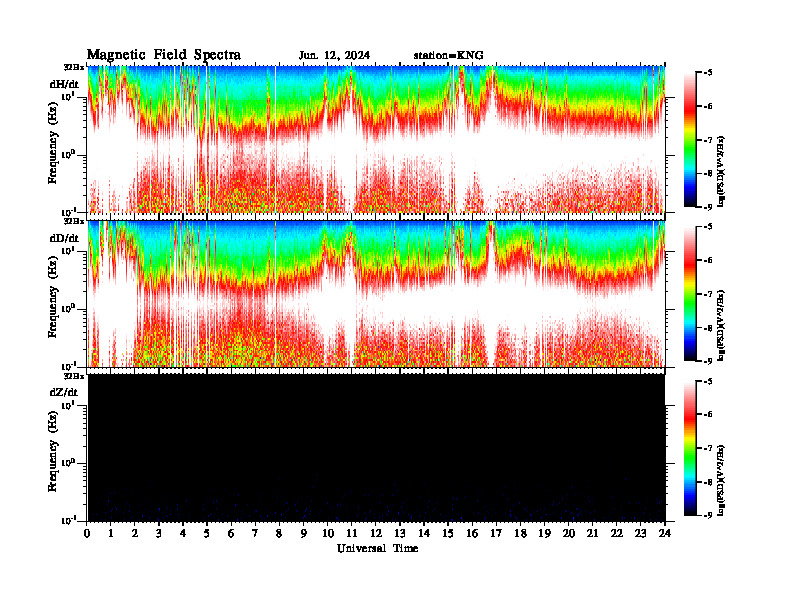Click the -7 tick on the dD/dt color bar
The width and height of the screenshot is (792, 612).
tap(708, 294)
